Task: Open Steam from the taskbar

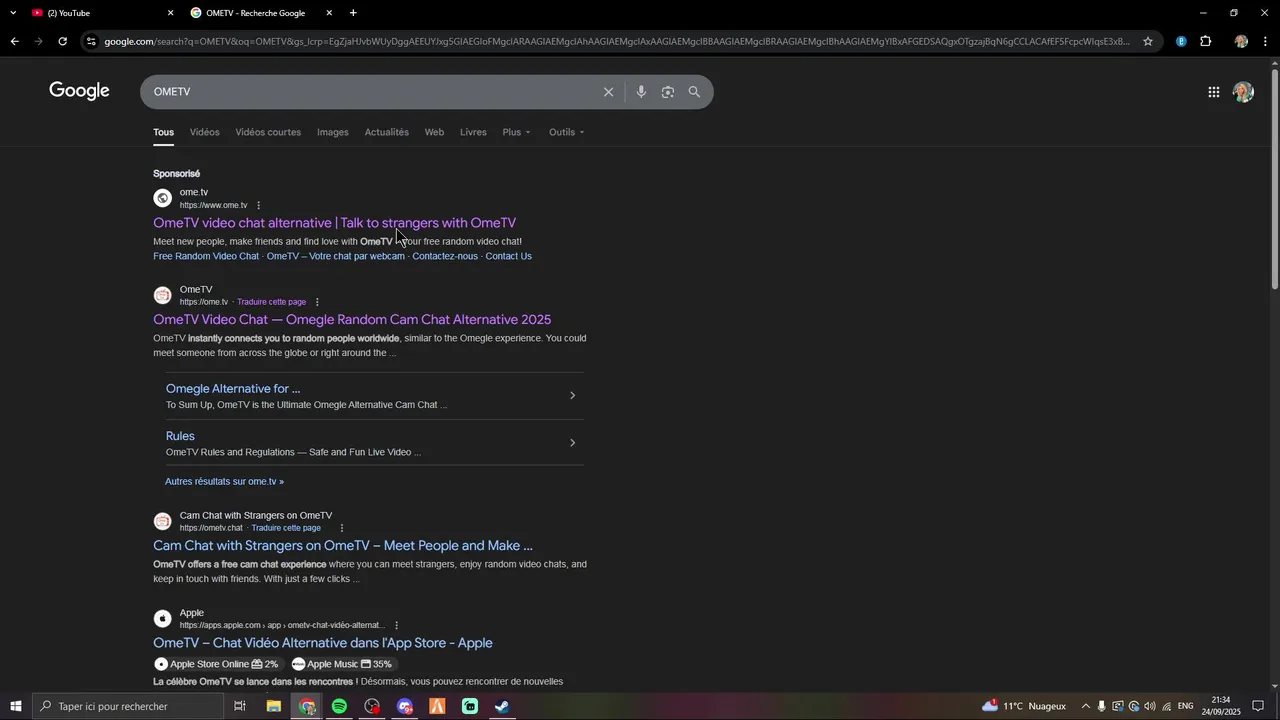Action: 502,706
